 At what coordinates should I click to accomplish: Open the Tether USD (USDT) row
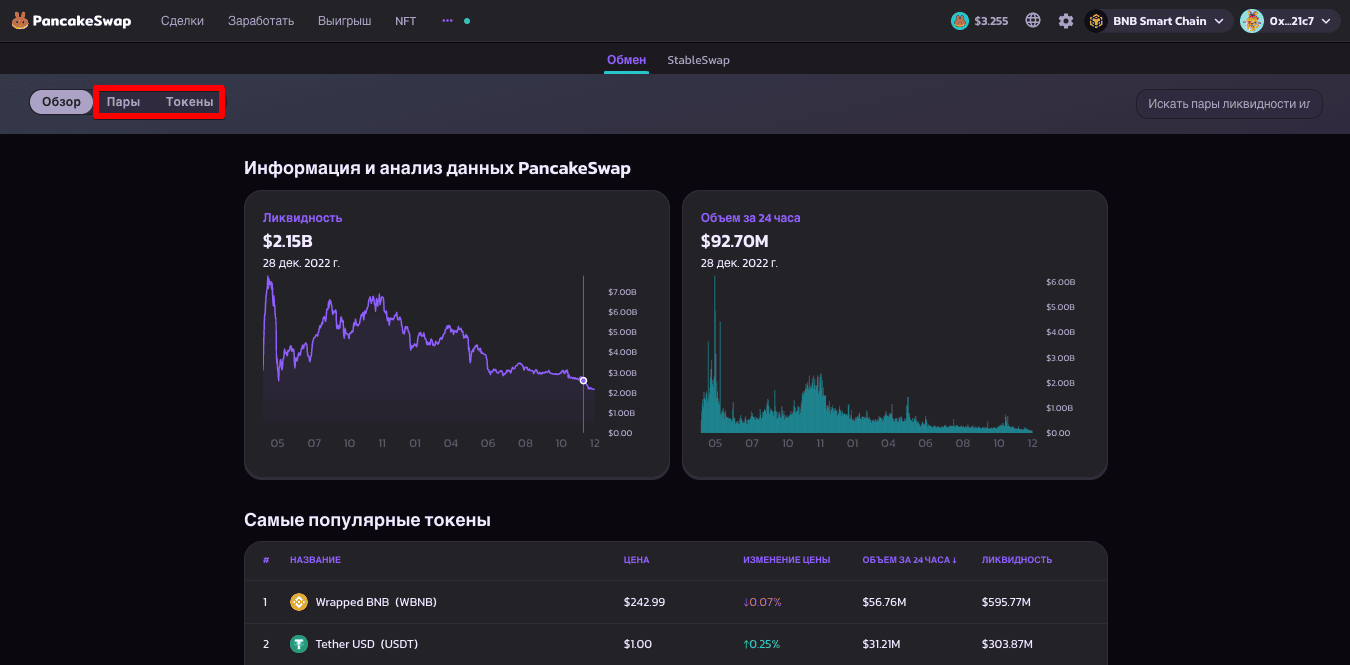point(676,644)
